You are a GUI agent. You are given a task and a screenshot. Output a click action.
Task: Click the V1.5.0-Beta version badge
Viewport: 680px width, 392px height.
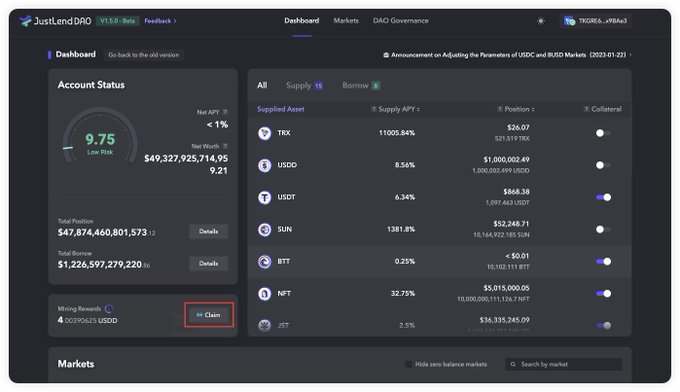click(118, 21)
